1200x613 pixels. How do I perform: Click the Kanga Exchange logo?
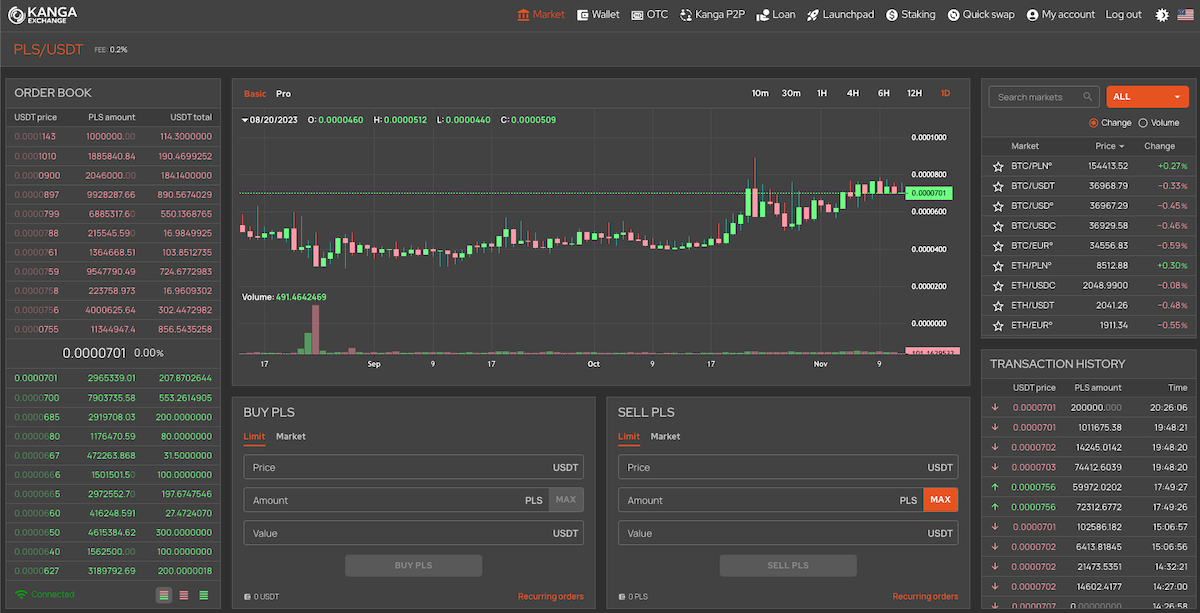pyautogui.click(x=42, y=15)
